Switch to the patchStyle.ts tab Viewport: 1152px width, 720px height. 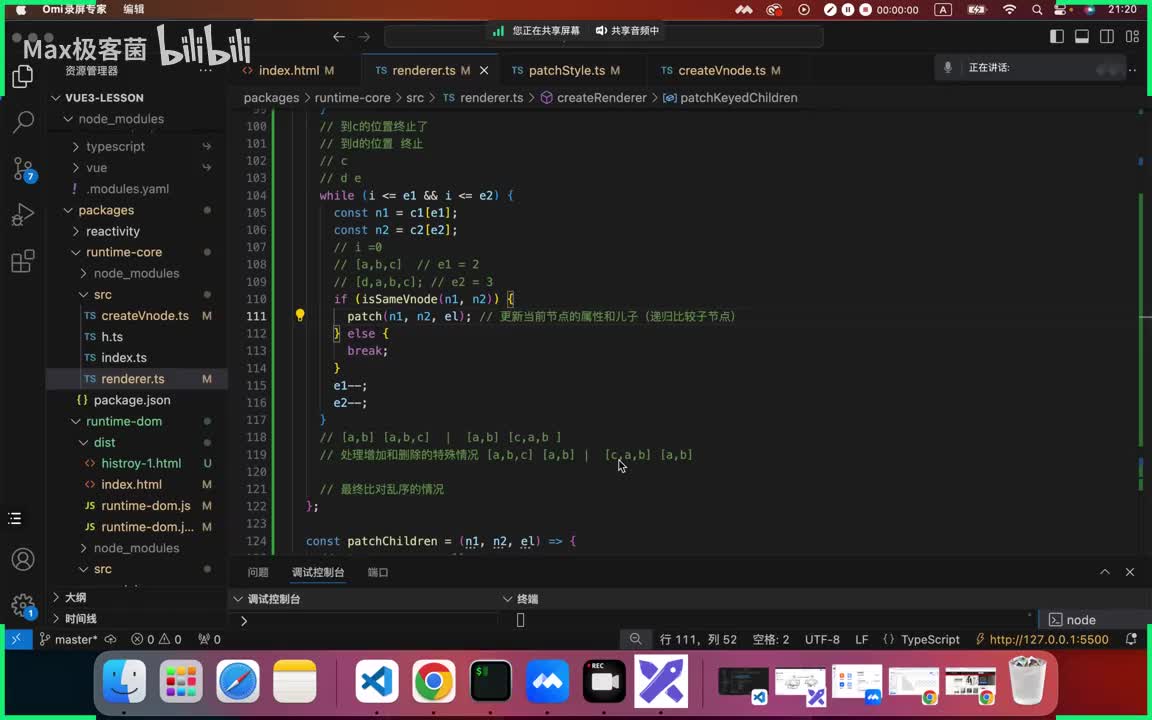[566, 71]
